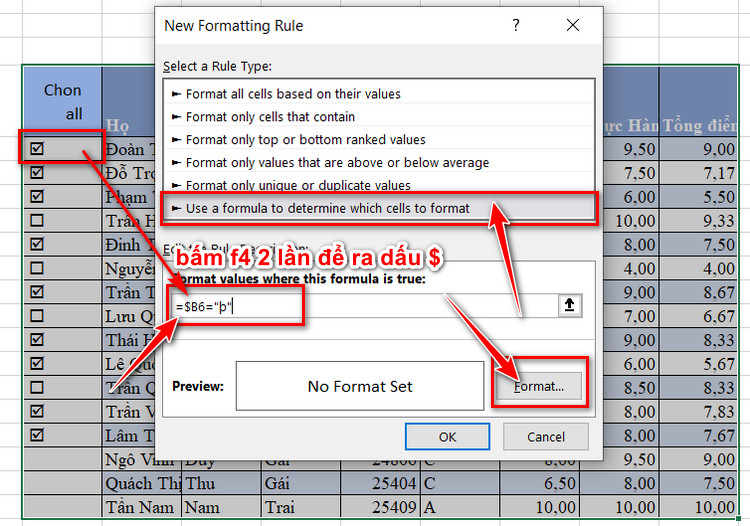Toggle the checkbox beside Lâm T
This screenshot has height=526, width=750.
(x=37, y=435)
